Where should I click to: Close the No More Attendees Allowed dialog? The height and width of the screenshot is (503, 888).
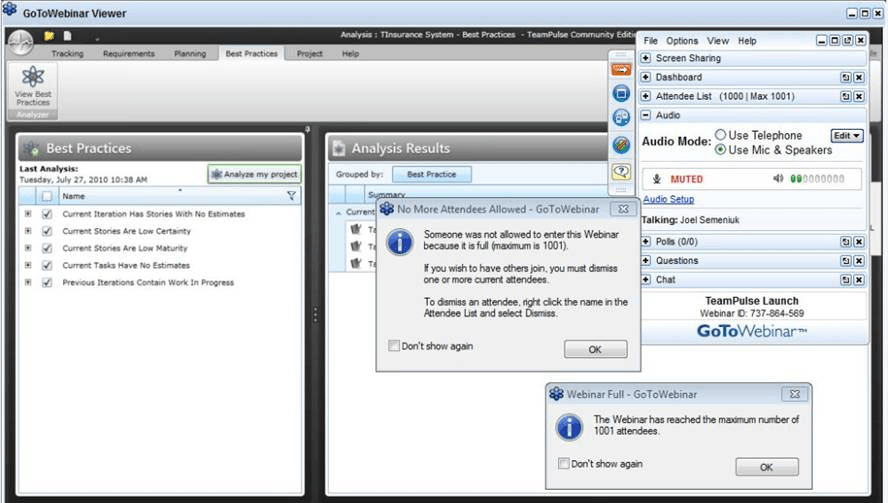click(x=624, y=209)
